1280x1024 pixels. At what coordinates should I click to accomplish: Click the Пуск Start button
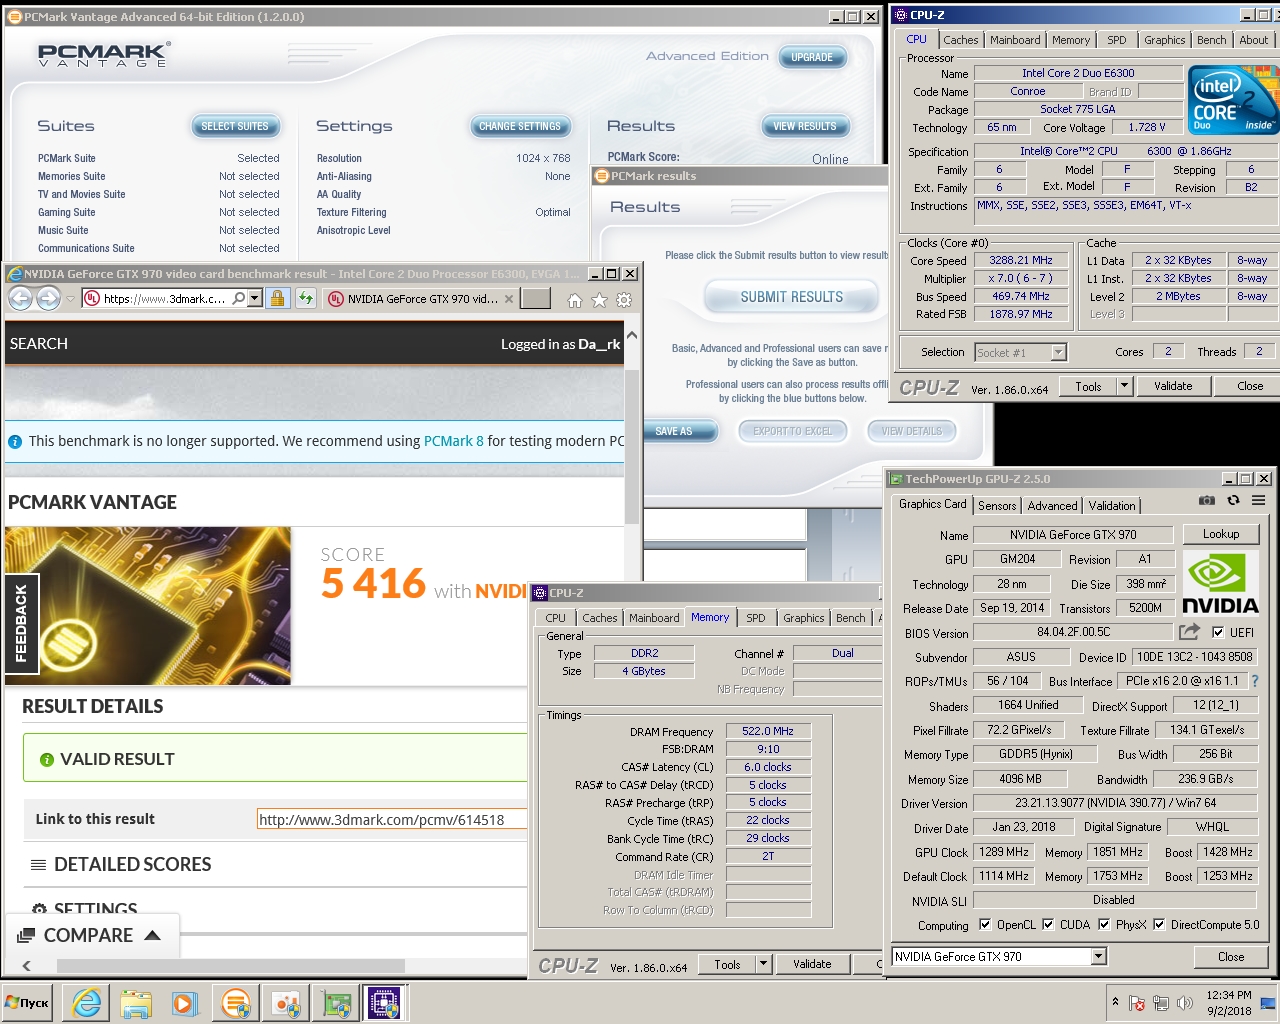coord(29,1003)
